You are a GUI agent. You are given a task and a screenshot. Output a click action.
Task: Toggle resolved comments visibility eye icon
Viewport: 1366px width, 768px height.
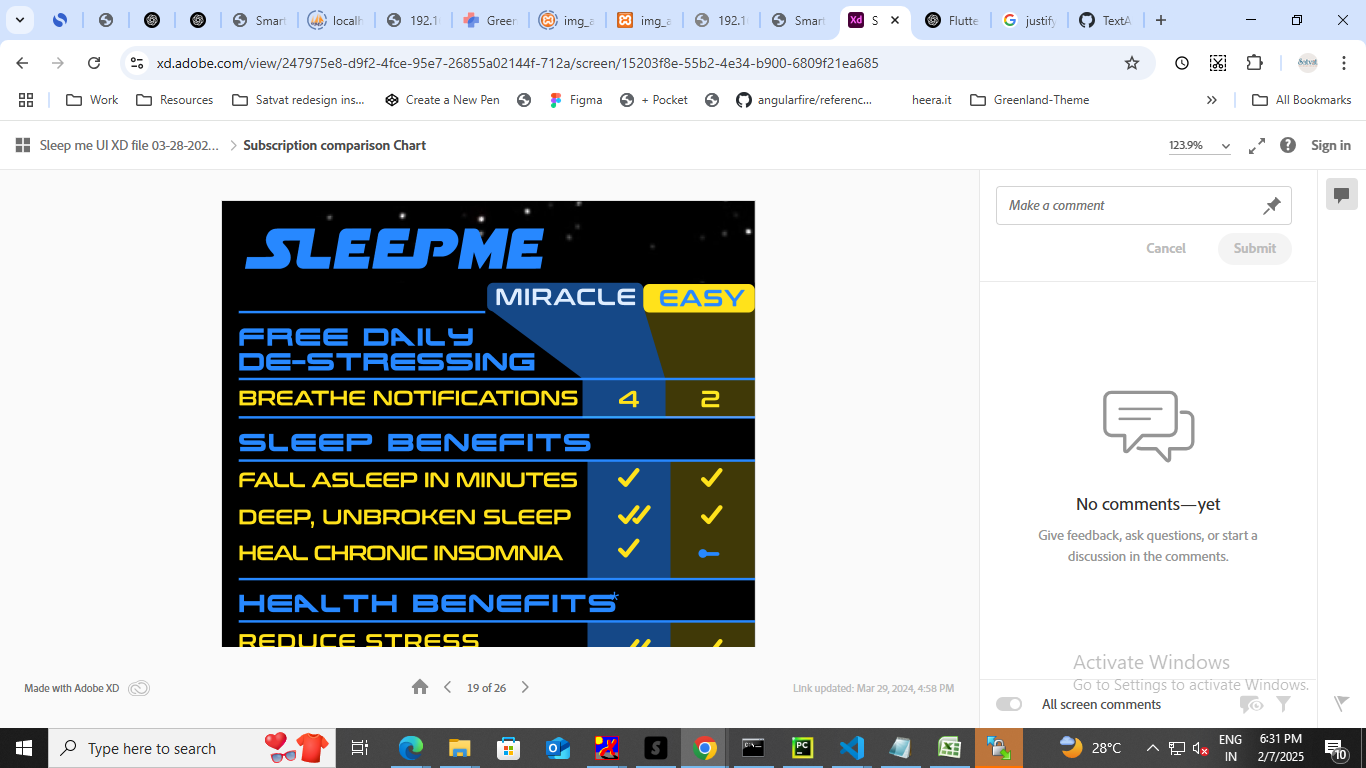[1251, 704]
